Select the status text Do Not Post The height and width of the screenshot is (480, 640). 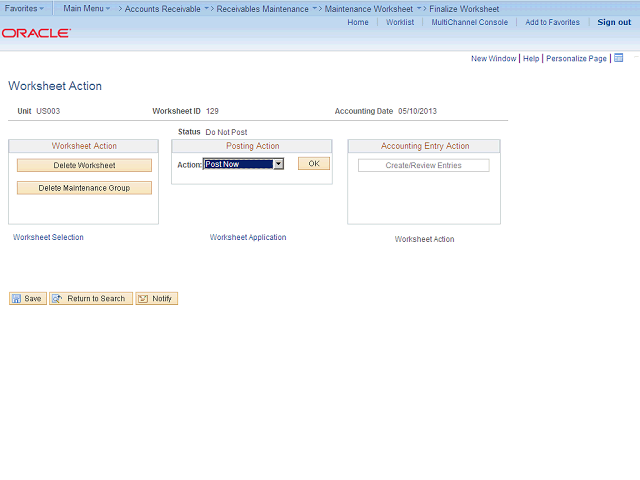tap(226, 132)
